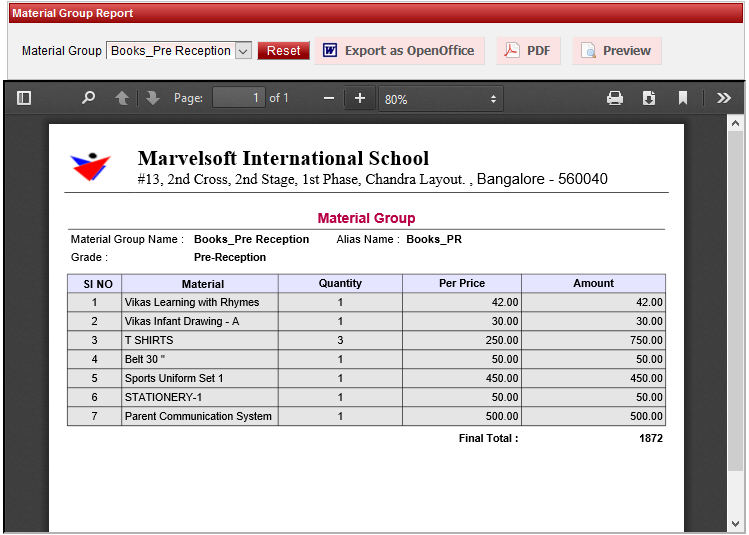Download the PDF document
This screenshot has width=749, height=535.
[x=648, y=98]
